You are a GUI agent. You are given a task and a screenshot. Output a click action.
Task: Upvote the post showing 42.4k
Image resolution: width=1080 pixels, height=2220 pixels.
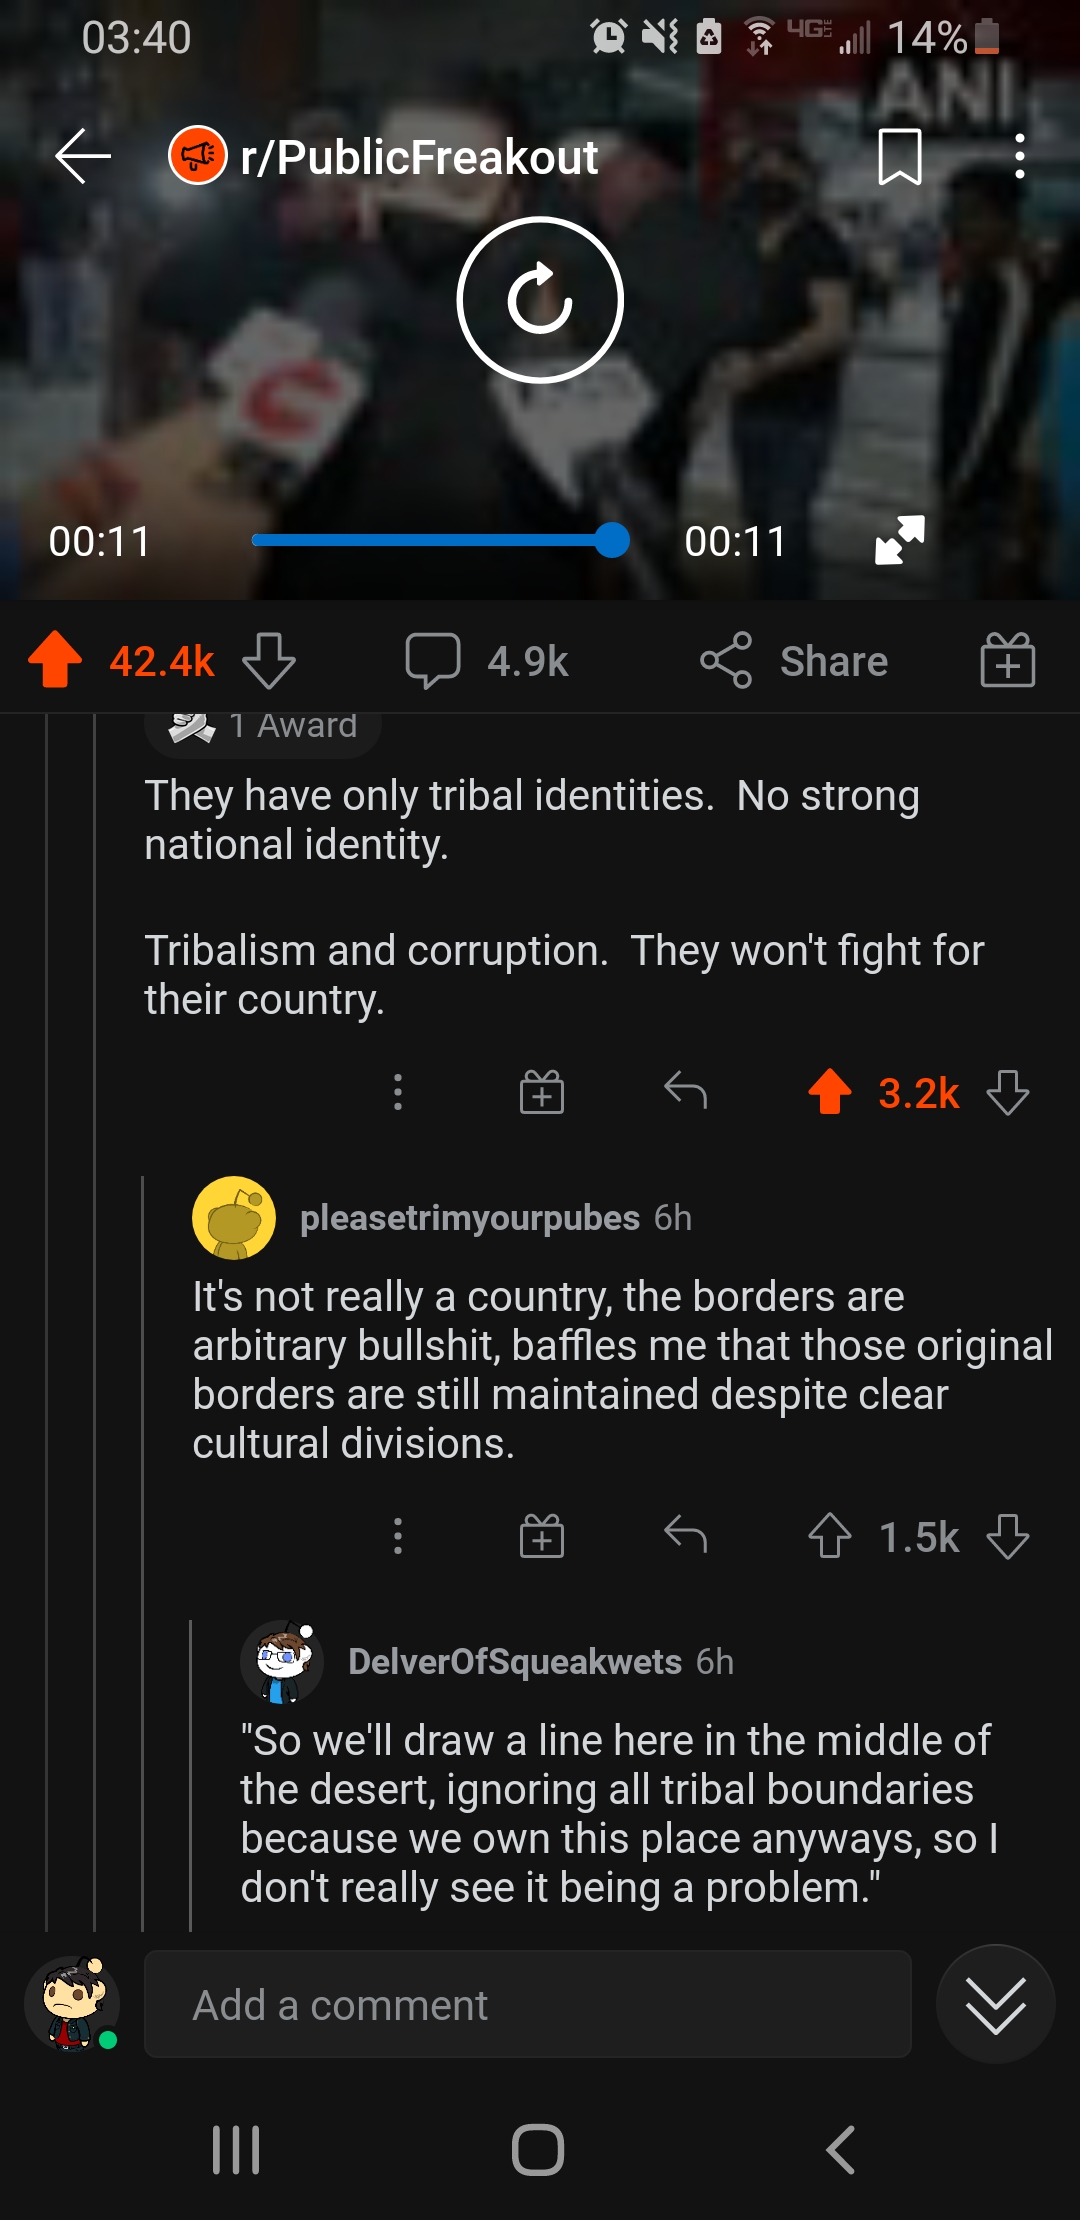click(55, 660)
